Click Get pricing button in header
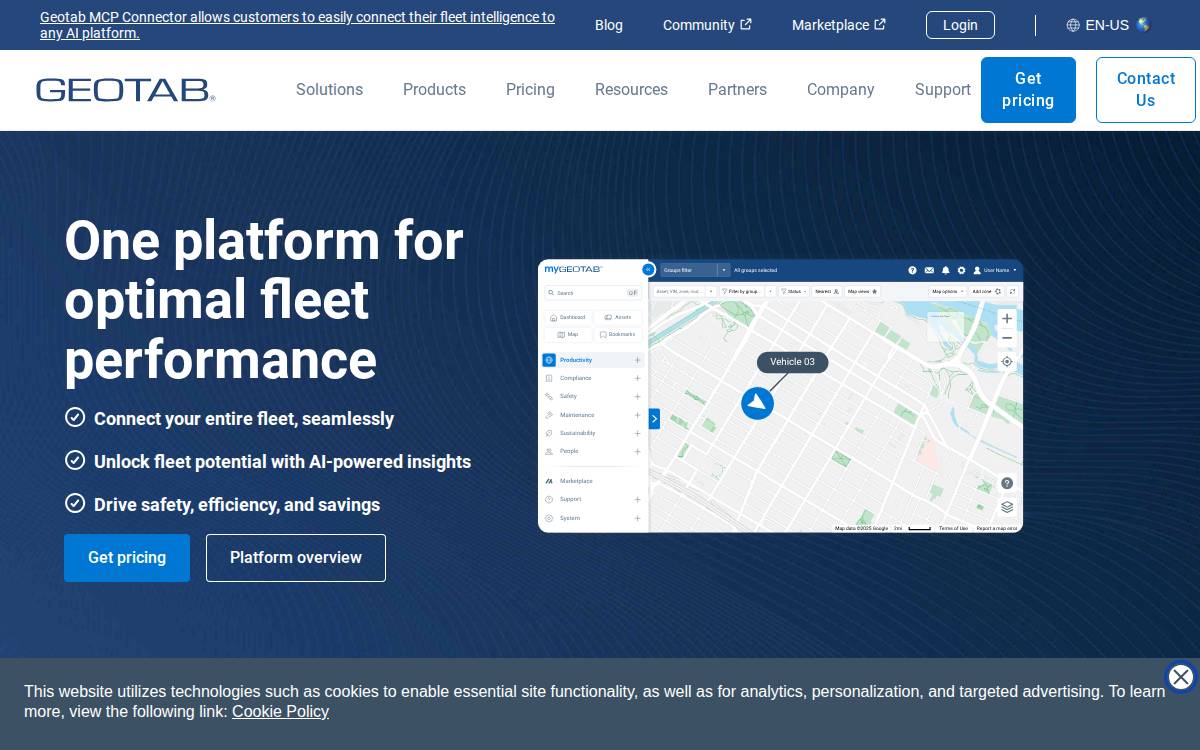The image size is (1200, 750). [1028, 90]
